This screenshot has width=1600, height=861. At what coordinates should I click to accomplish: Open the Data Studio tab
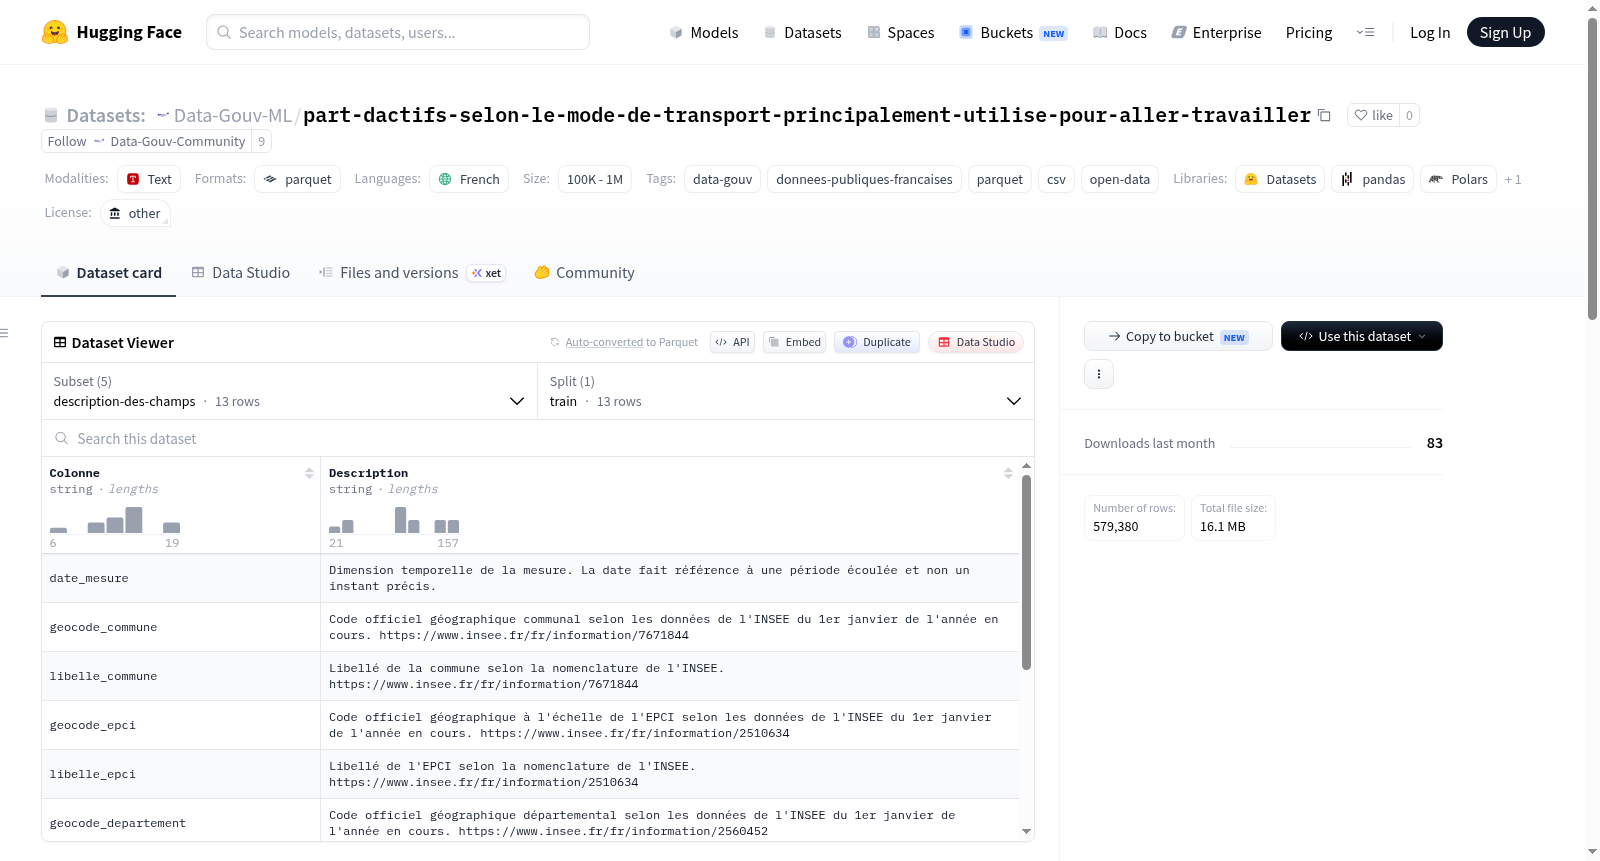(x=241, y=273)
